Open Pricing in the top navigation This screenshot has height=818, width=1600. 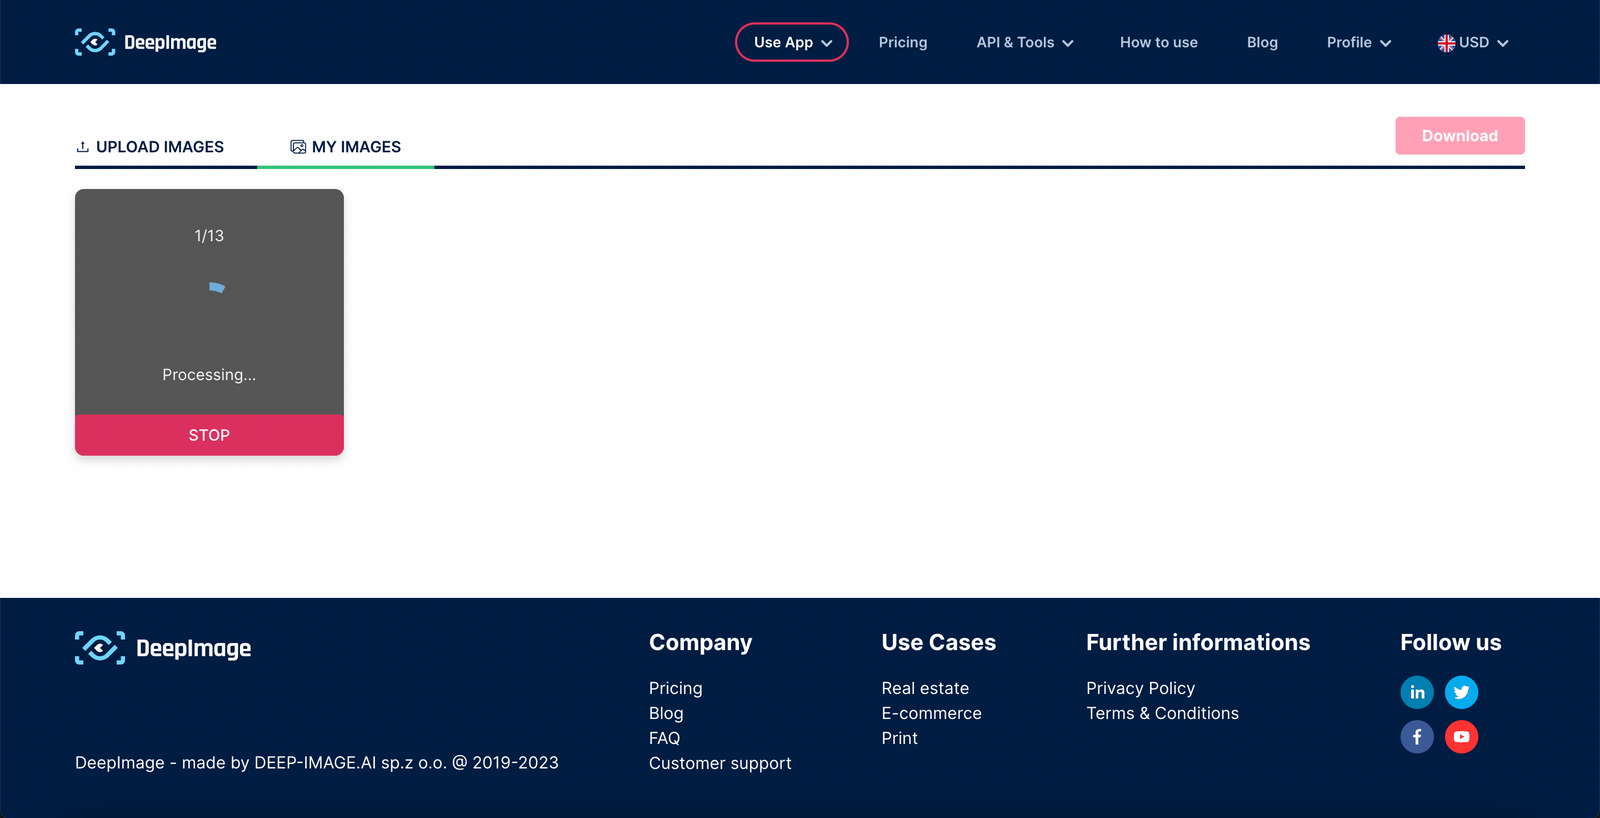903,42
